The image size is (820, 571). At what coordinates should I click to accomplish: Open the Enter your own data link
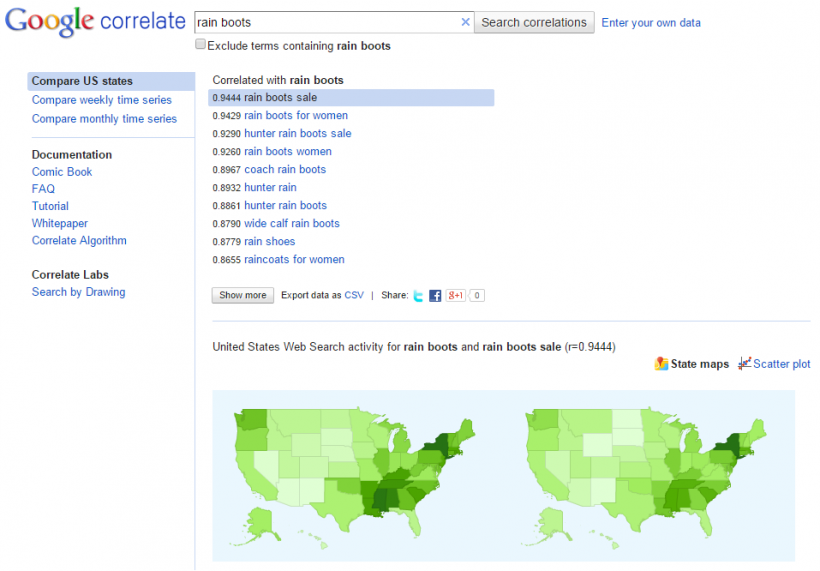point(651,22)
